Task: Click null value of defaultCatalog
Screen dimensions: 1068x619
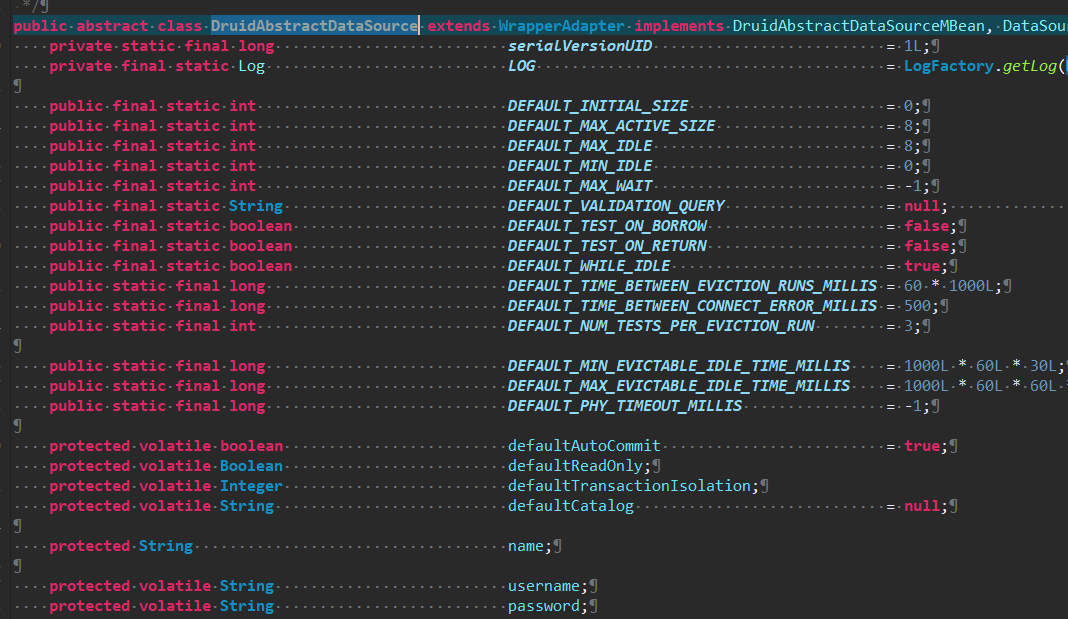Action: click(x=922, y=506)
